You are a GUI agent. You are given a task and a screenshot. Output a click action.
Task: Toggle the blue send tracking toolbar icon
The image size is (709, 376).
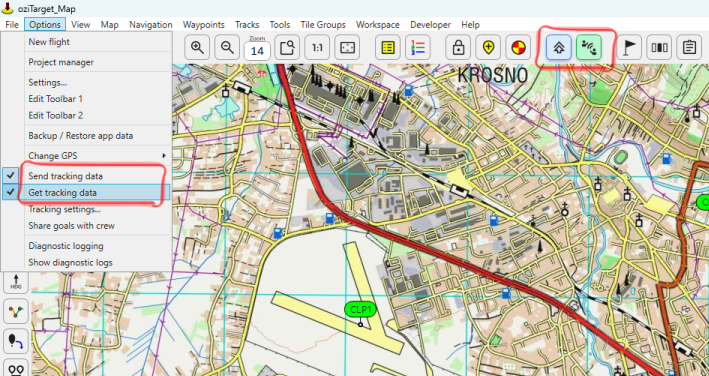[559, 47]
